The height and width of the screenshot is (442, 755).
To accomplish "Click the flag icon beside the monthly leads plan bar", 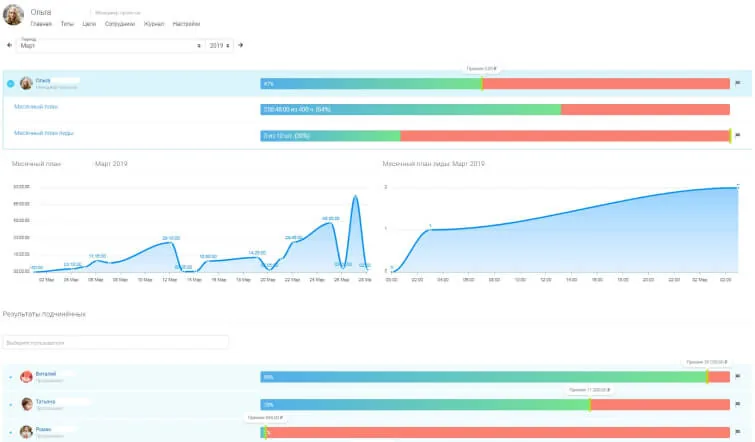I will click(738, 135).
